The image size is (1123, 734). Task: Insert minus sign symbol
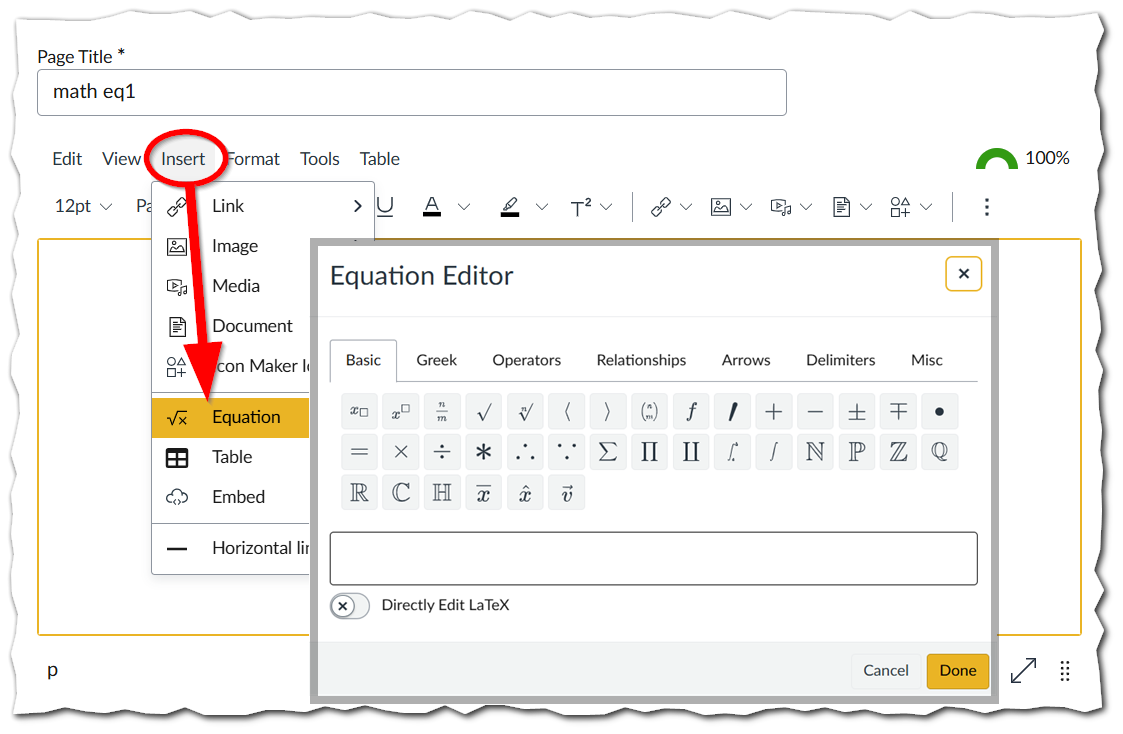click(x=815, y=412)
